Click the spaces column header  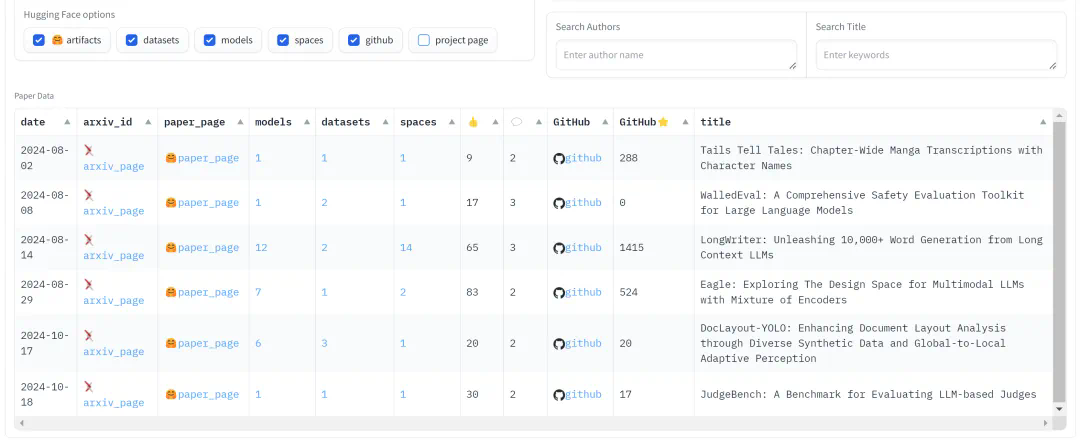pos(418,122)
